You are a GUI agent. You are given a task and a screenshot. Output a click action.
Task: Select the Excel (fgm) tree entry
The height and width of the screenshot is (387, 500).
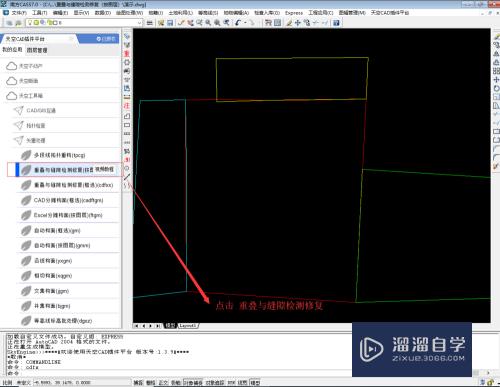(x=68, y=215)
